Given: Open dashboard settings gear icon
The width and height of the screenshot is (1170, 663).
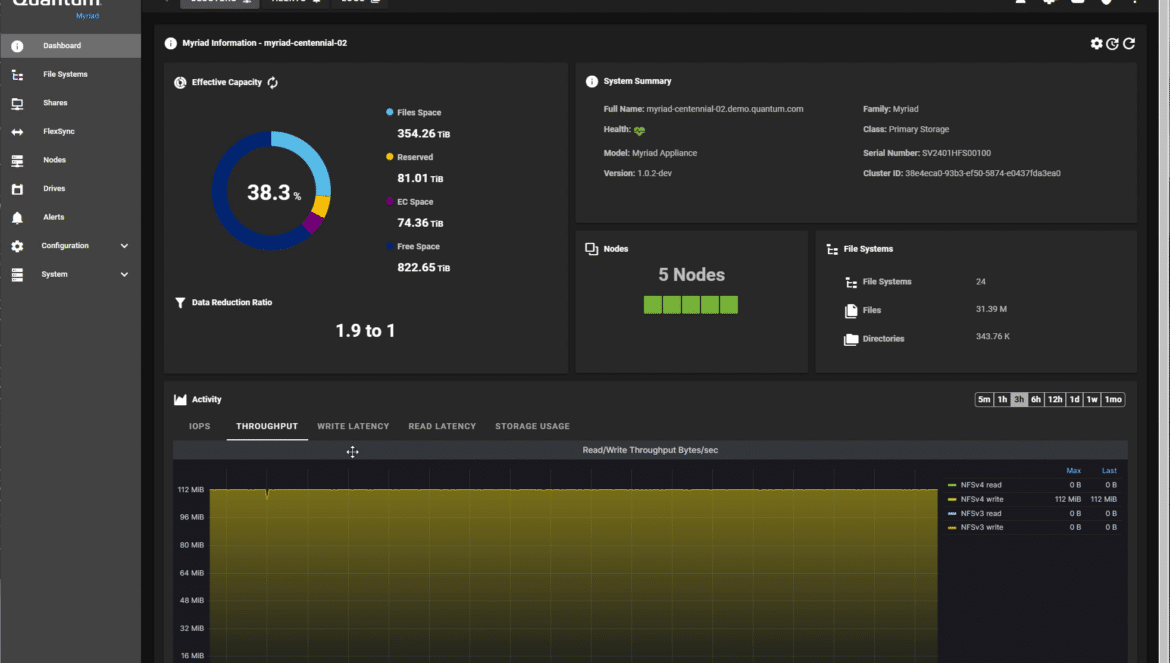Looking at the screenshot, I should (x=1096, y=43).
